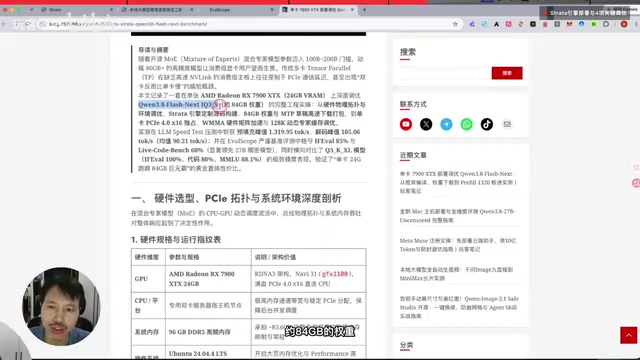This screenshot has height=360, width=640.
Task: Click table cell Ubuntu 24.04.4 LTS
Action: coord(198,353)
